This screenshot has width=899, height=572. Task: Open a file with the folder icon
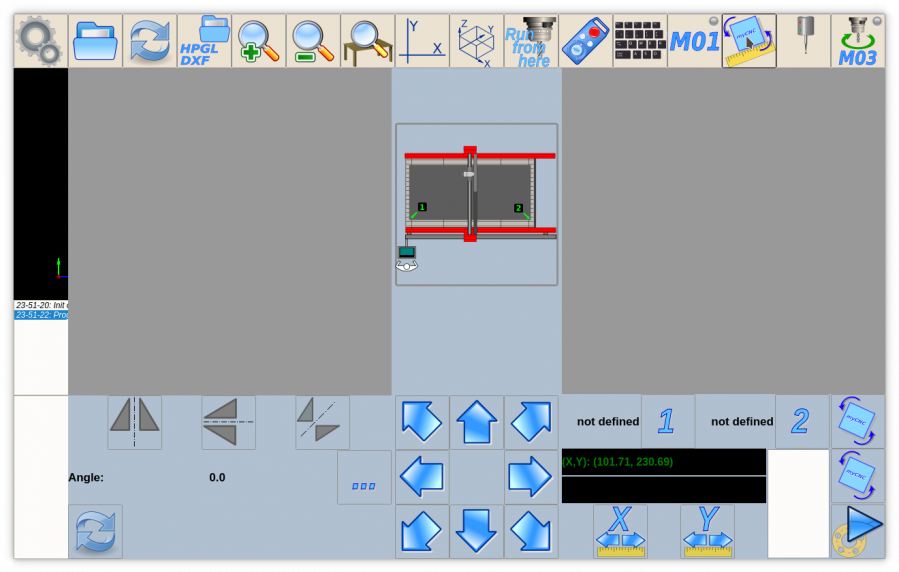click(95, 41)
